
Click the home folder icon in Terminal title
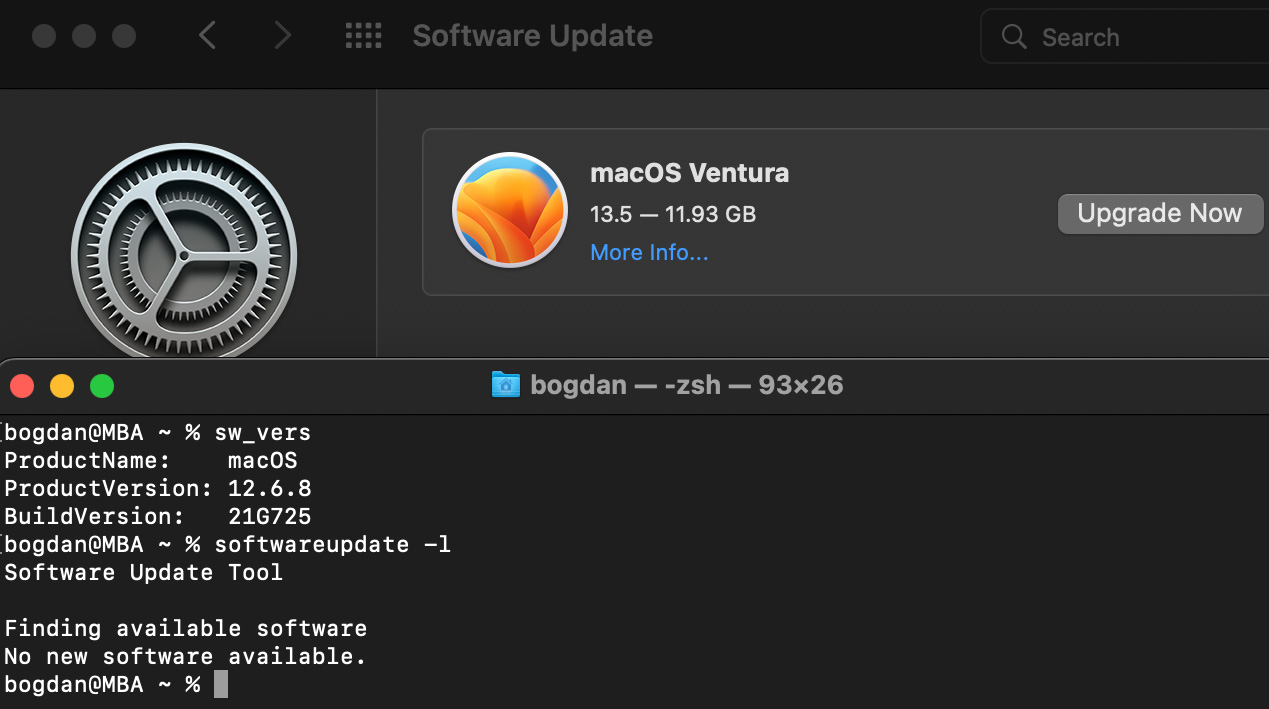point(506,385)
